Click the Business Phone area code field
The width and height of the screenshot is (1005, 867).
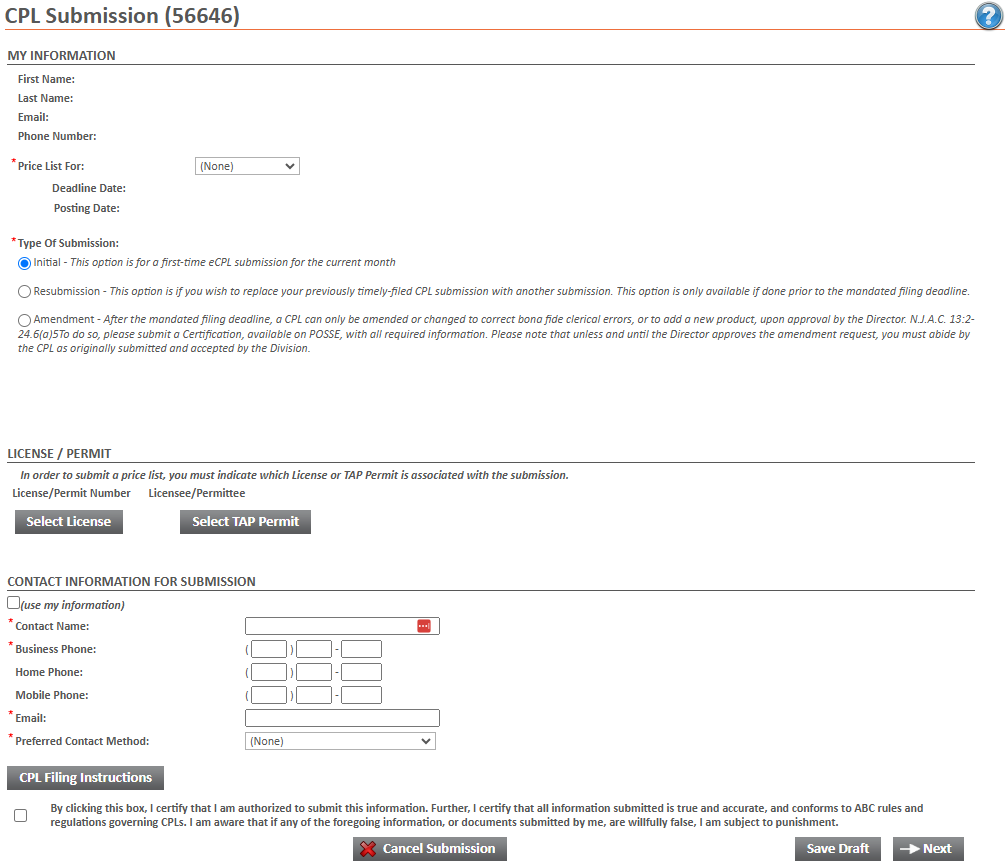pos(269,649)
